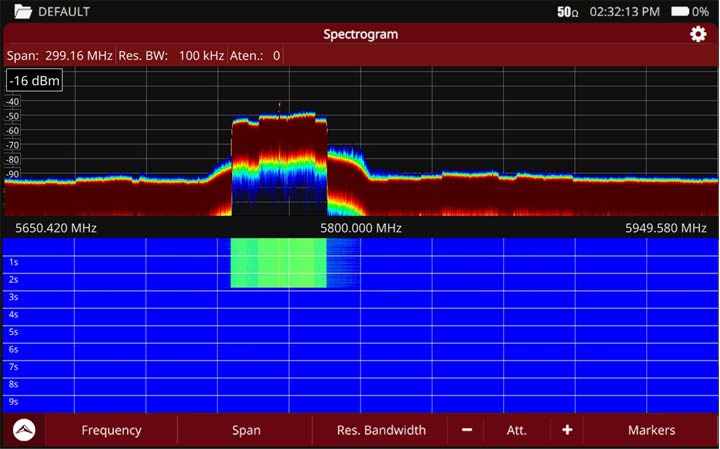
Task: Select the -16 dBm reference level box
Action: [x=34, y=80]
